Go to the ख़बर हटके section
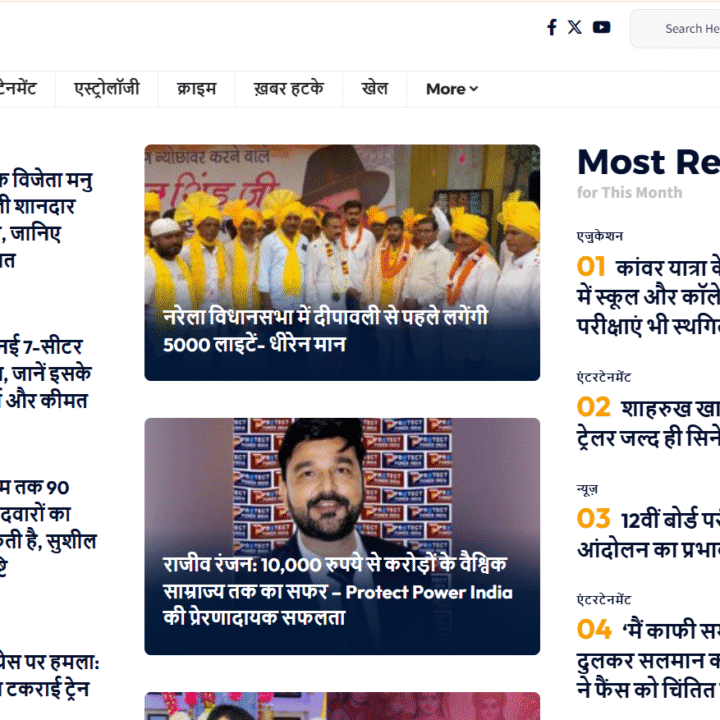 pos(288,89)
